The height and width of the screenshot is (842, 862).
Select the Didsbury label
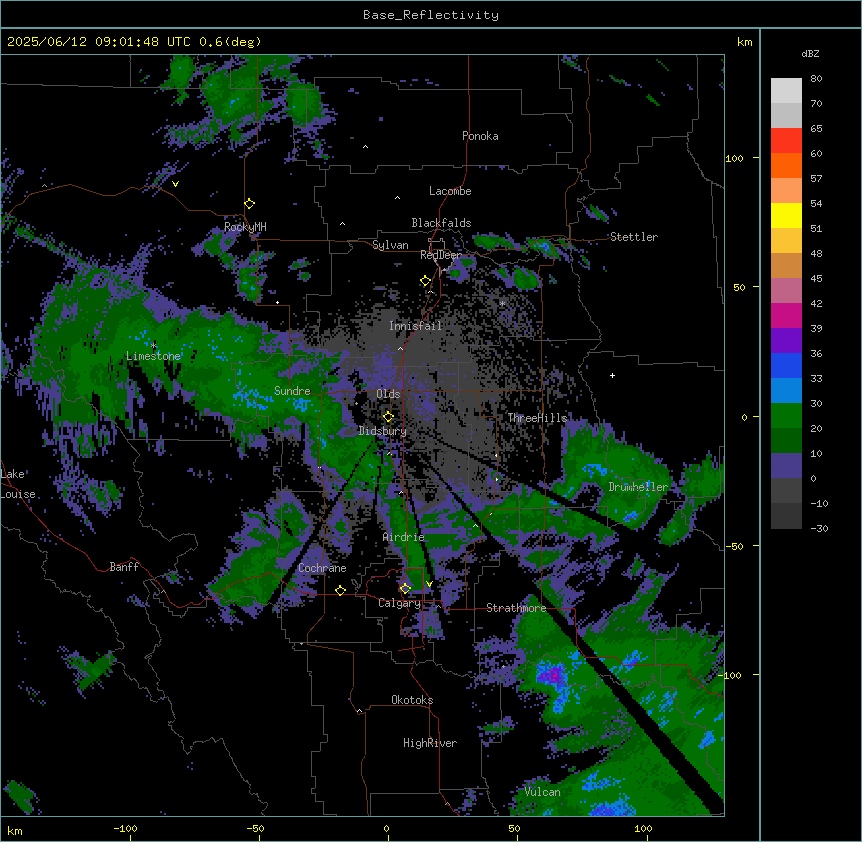tap(383, 431)
